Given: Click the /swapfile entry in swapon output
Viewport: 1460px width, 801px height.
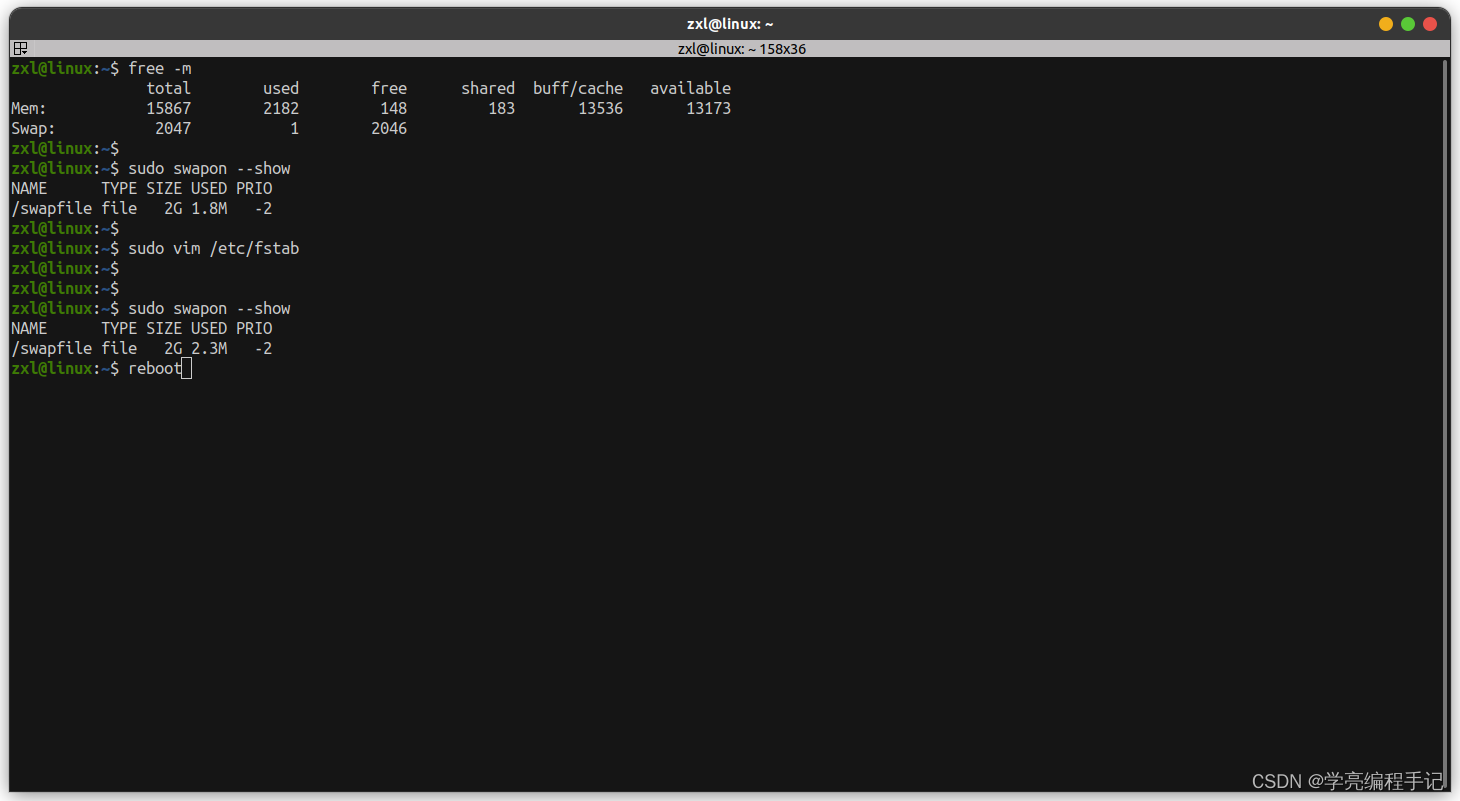Looking at the screenshot, I should coord(51,208).
